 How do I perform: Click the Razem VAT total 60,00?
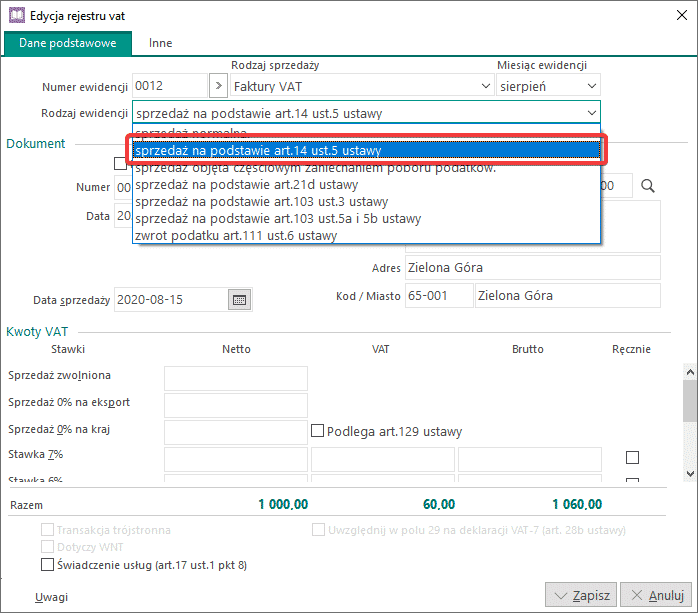pos(439,504)
